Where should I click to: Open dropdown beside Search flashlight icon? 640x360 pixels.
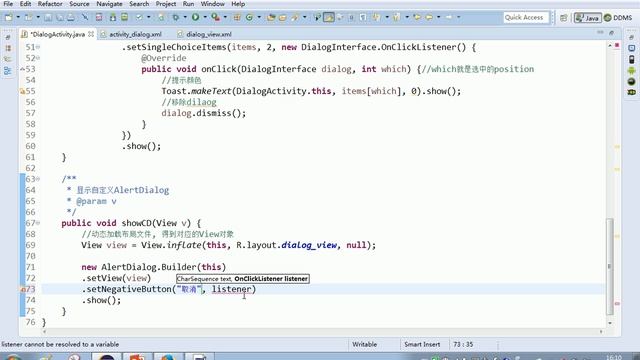click(304, 17)
